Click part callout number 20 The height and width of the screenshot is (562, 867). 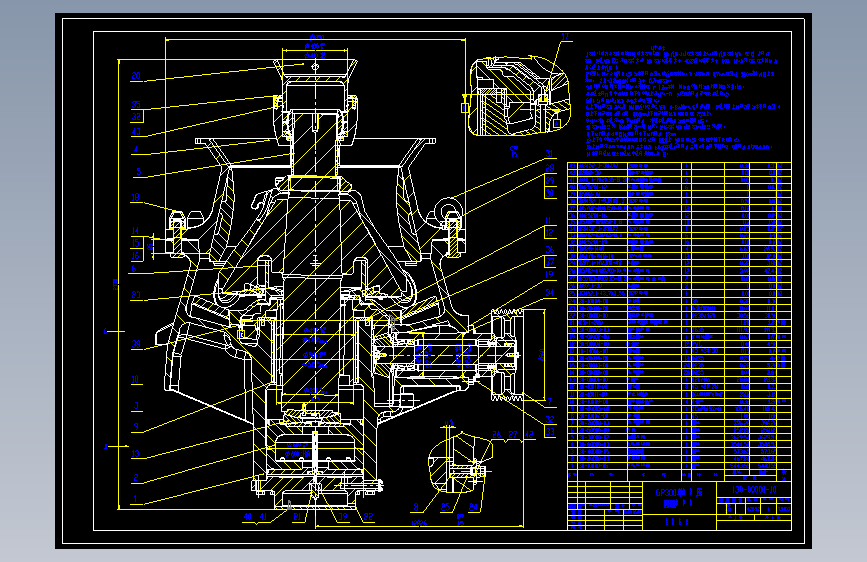tap(136, 76)
